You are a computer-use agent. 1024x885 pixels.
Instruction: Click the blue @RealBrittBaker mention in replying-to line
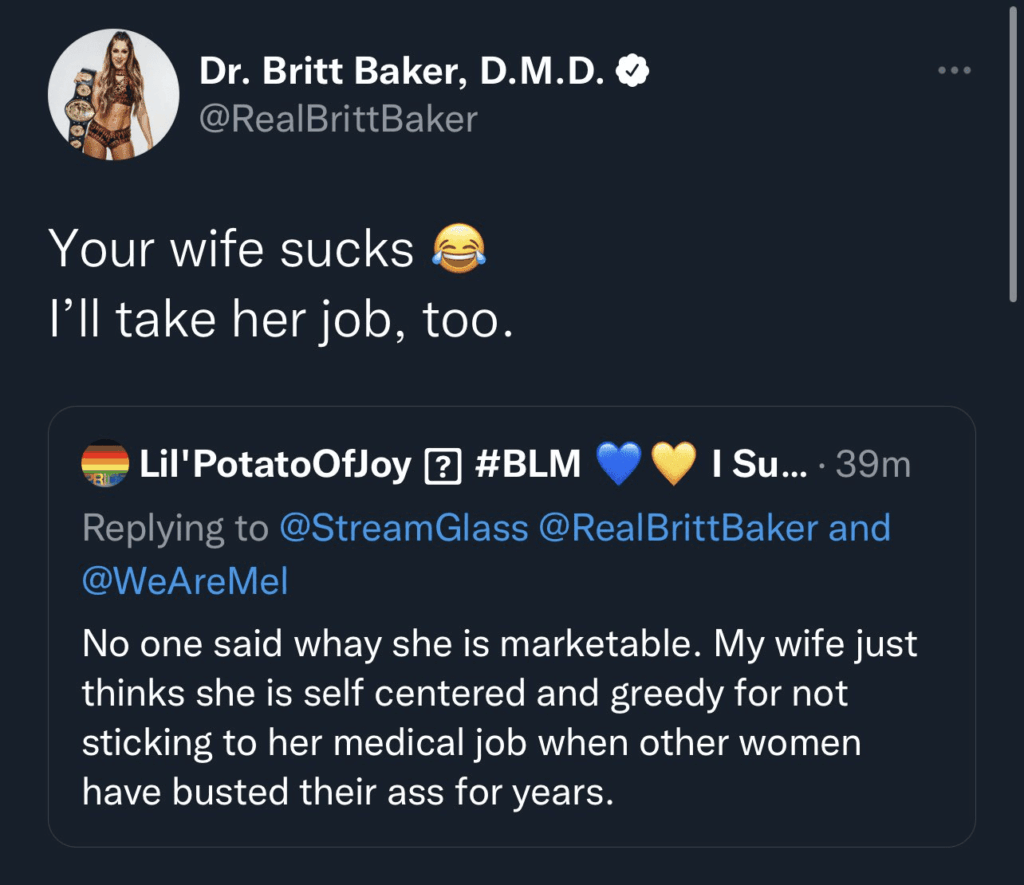678,528
